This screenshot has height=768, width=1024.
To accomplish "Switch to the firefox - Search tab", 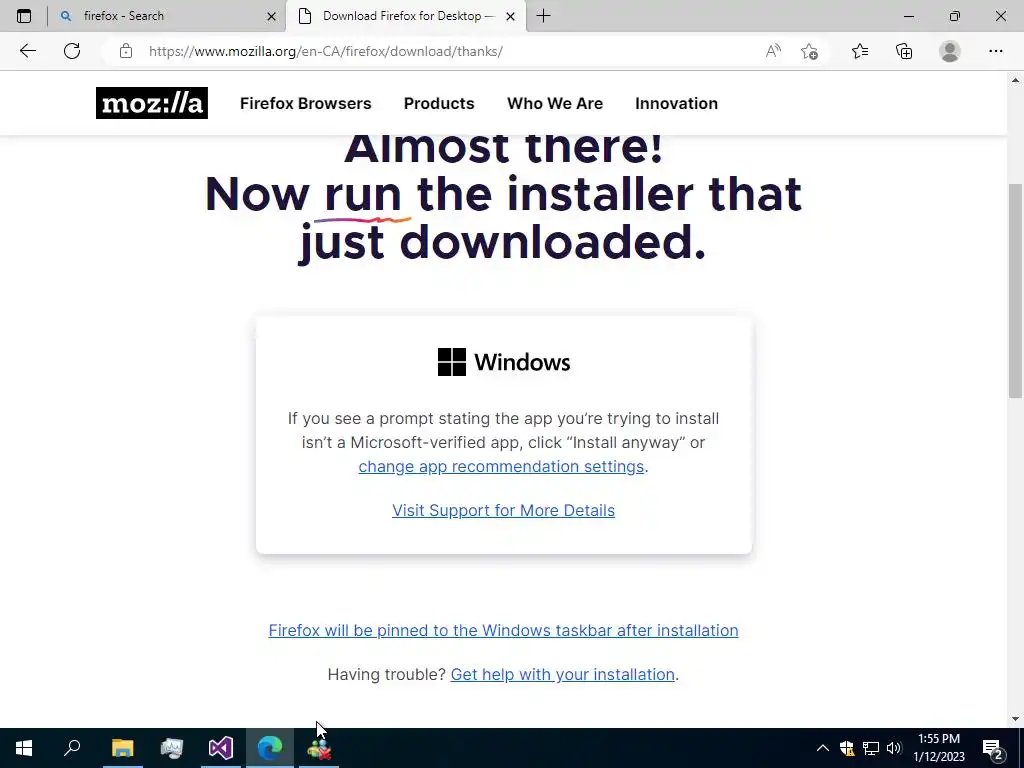I will 167,16.
